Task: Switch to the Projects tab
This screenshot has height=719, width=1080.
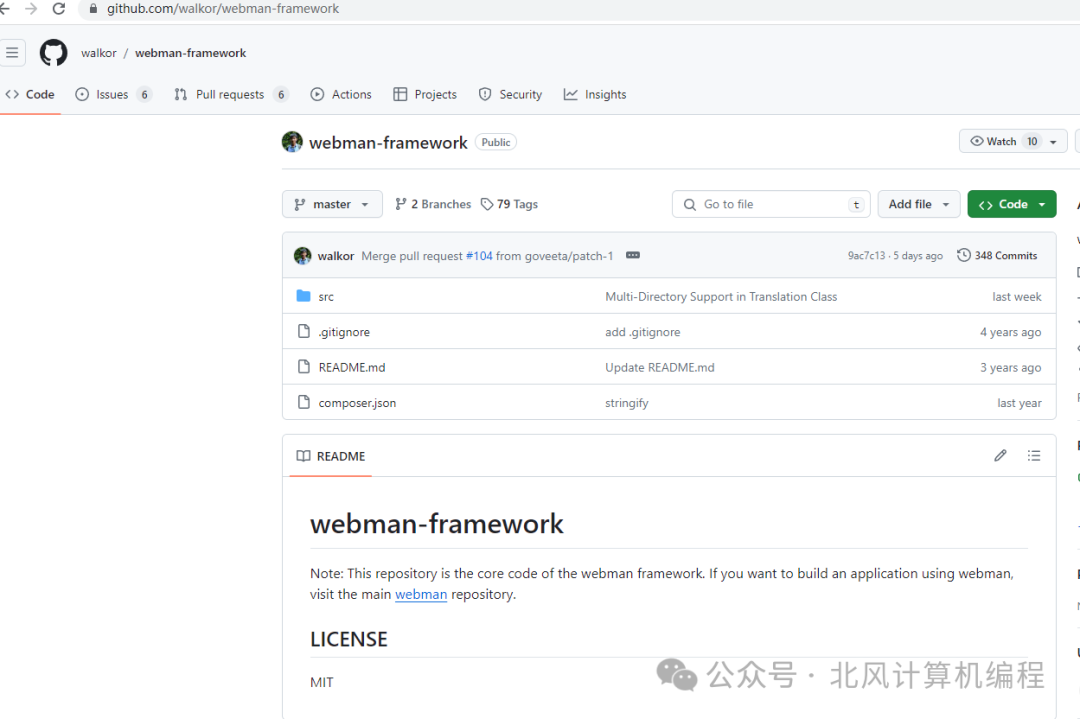Action: (425, 94)
